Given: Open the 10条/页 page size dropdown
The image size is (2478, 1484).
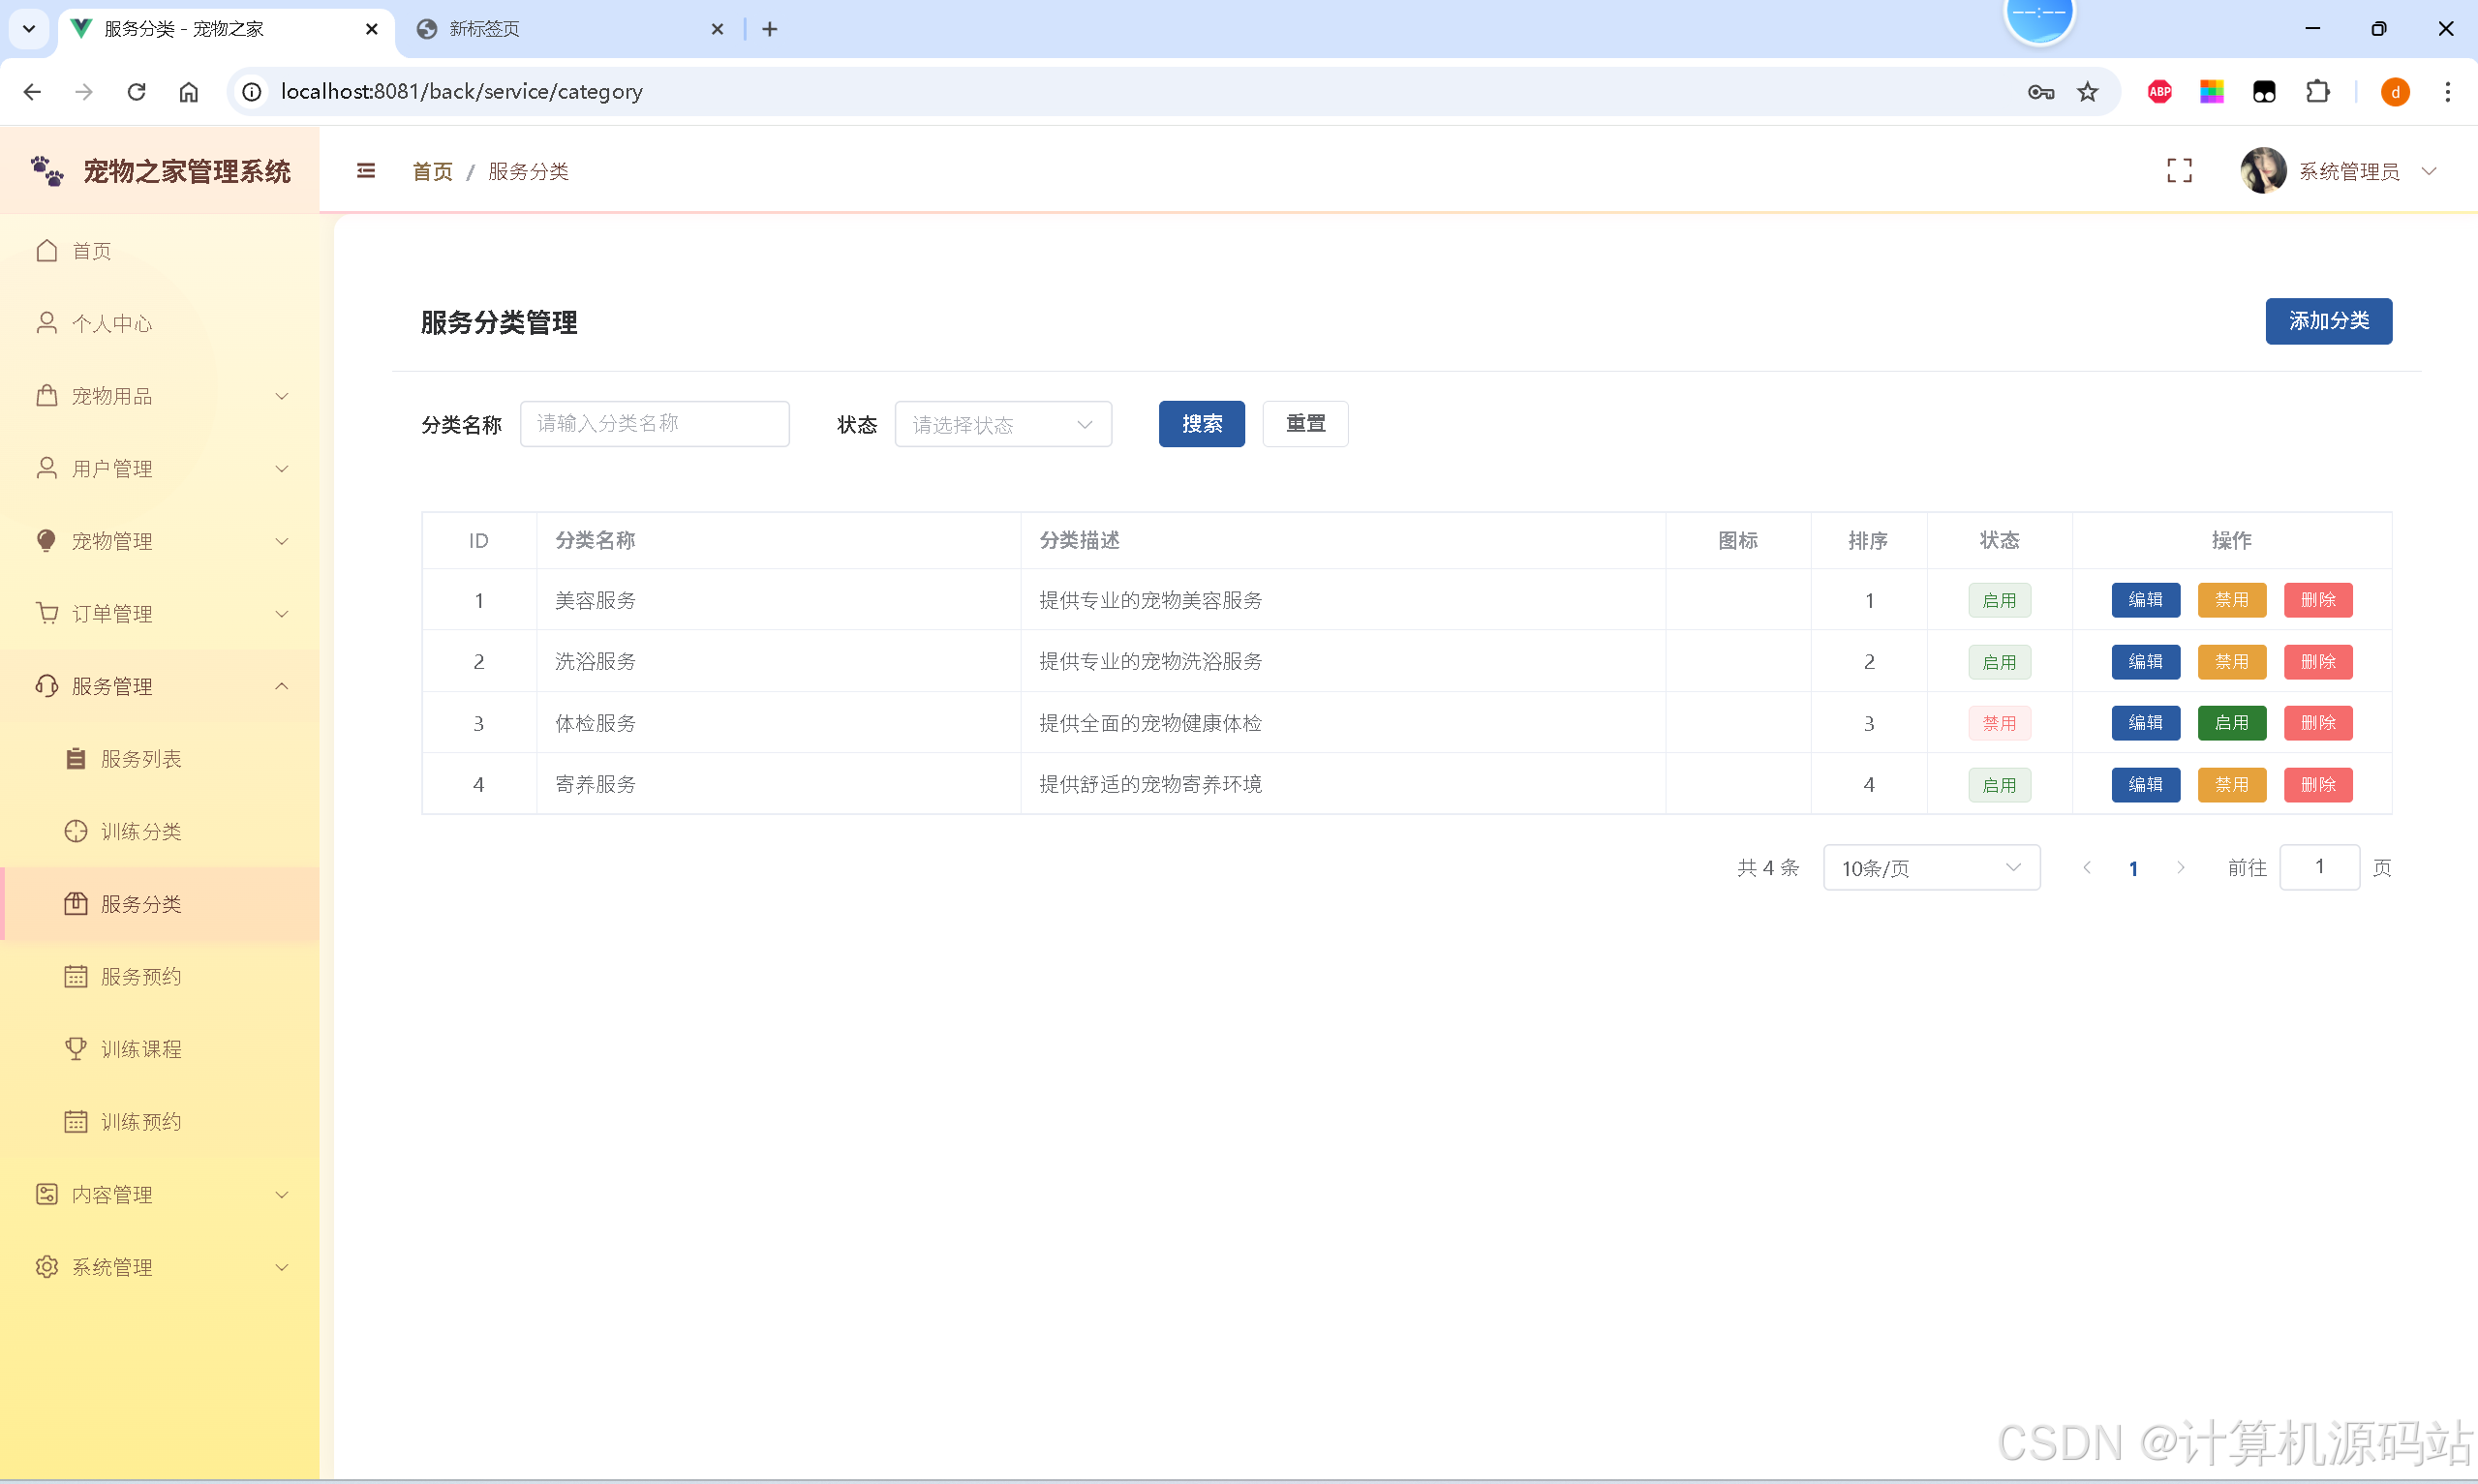Looking at the screenshot, I should point(1931,868).
